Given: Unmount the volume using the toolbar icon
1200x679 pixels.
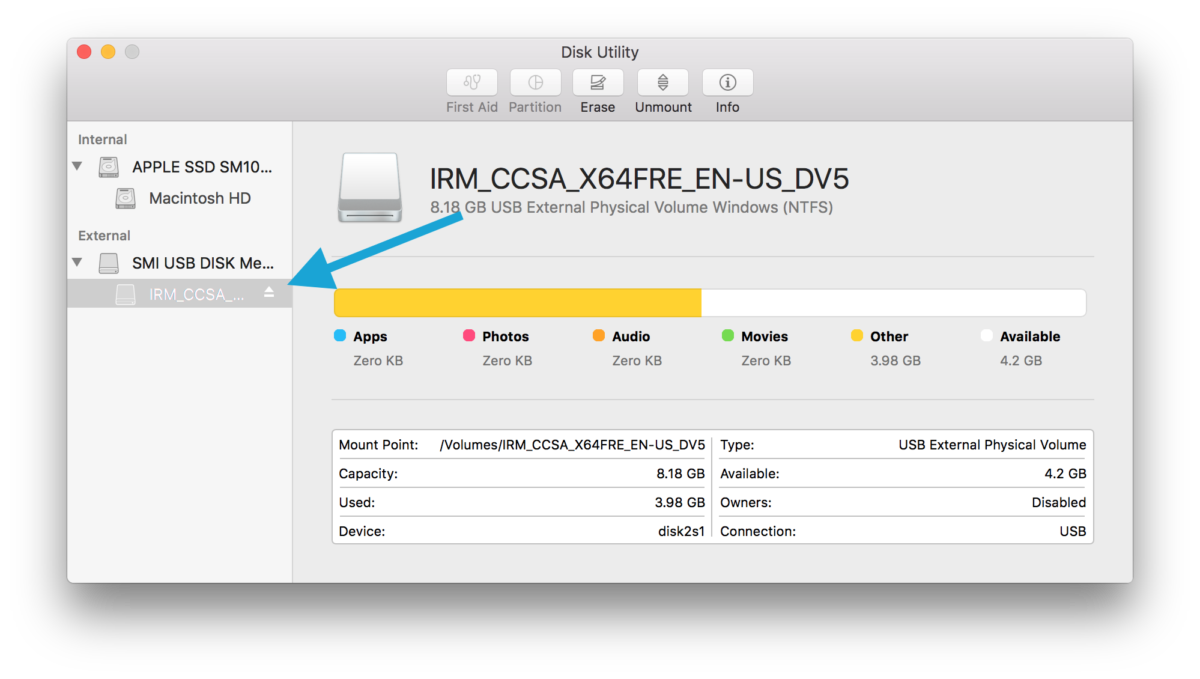Looking at the screenshot, I should [662, 82].
